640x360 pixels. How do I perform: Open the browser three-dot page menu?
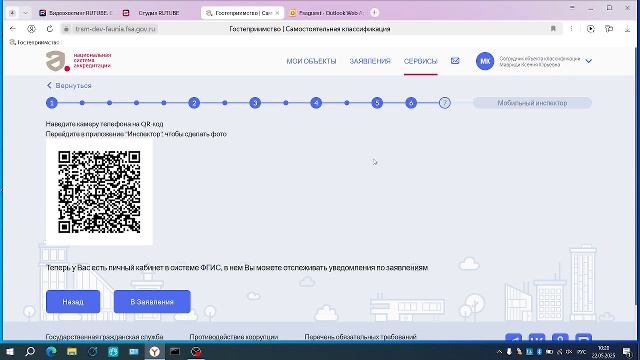tap(571, 29)
